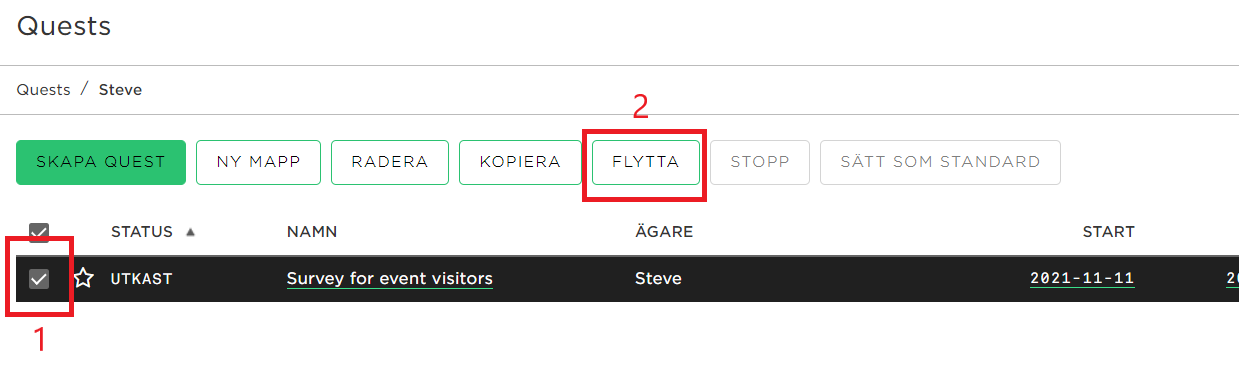Copy the quest with KOPIERA

click(520, 162)
